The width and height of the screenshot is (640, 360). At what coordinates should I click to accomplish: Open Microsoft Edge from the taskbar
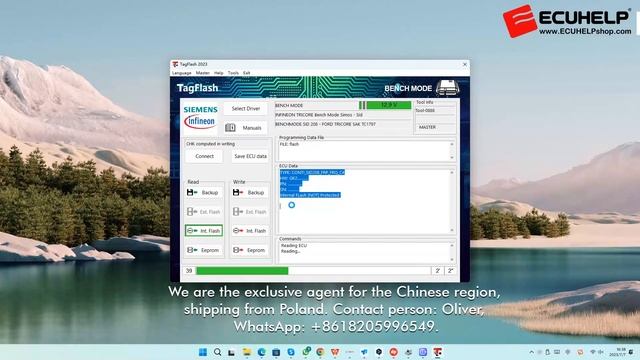[x=261, y=352]
